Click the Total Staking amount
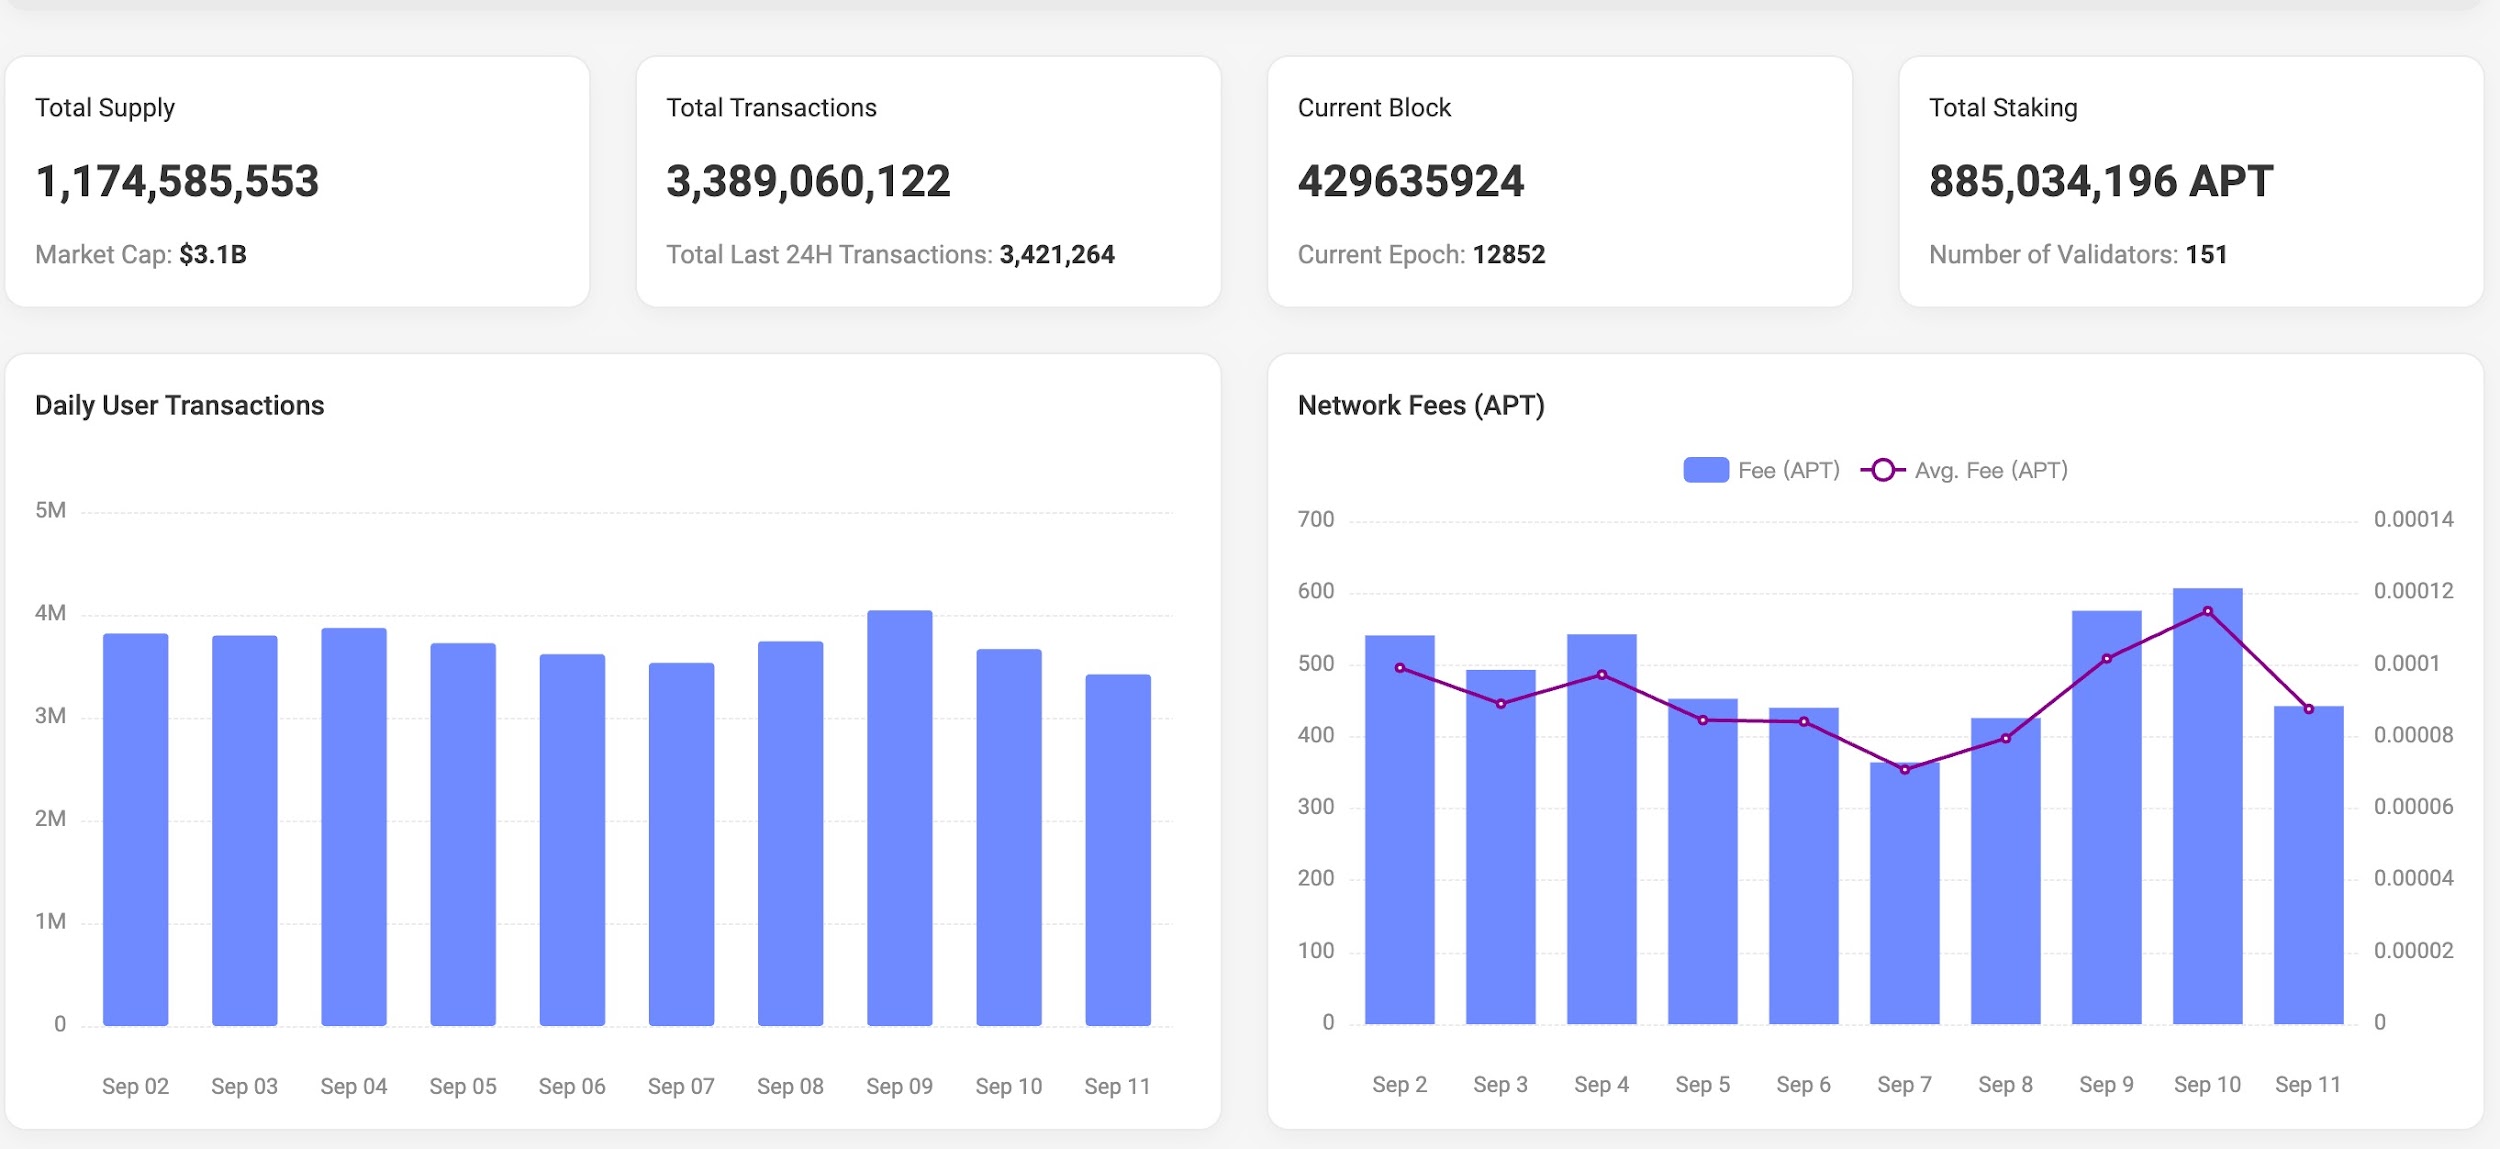The width and height of the screenshot is (2500, 1149). tap(2100, 182)
